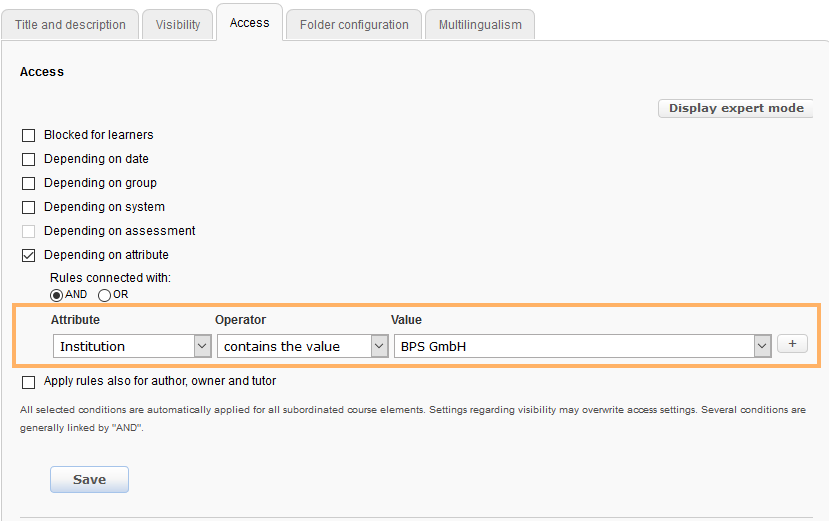The width and height of the screenshot is (829, 521).
Task: Check Depending on date option
Action: point(29,159)
